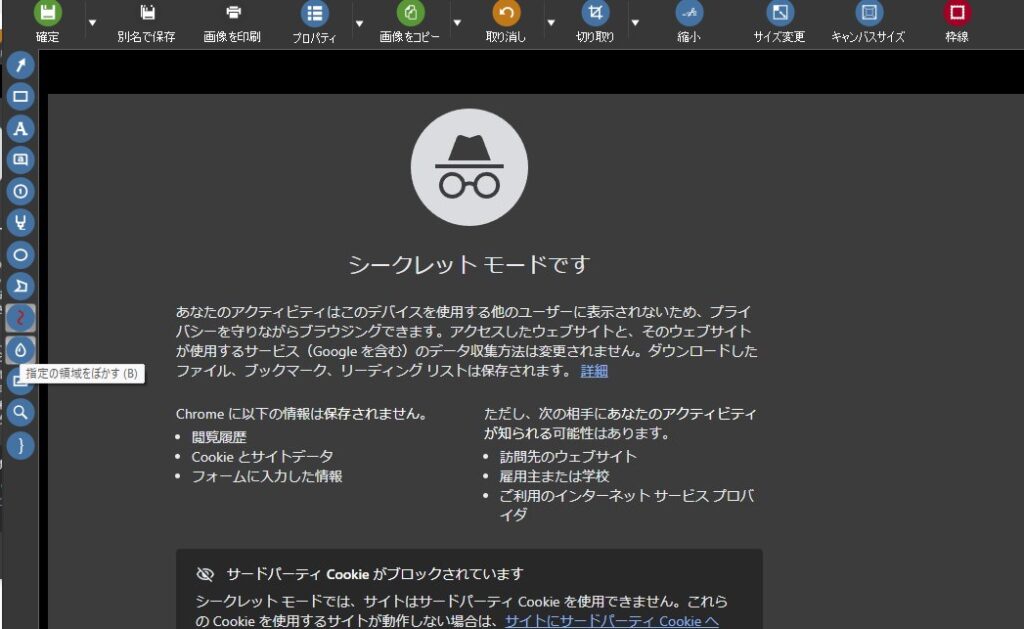Select the red freehand squiggle tool
The width and height of the screenshot is (1024, 629).
[x=20, y=318]
